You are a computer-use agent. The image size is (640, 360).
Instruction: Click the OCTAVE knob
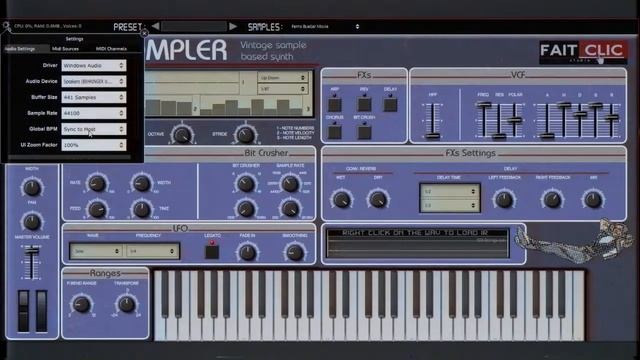(x=182, y=134)
